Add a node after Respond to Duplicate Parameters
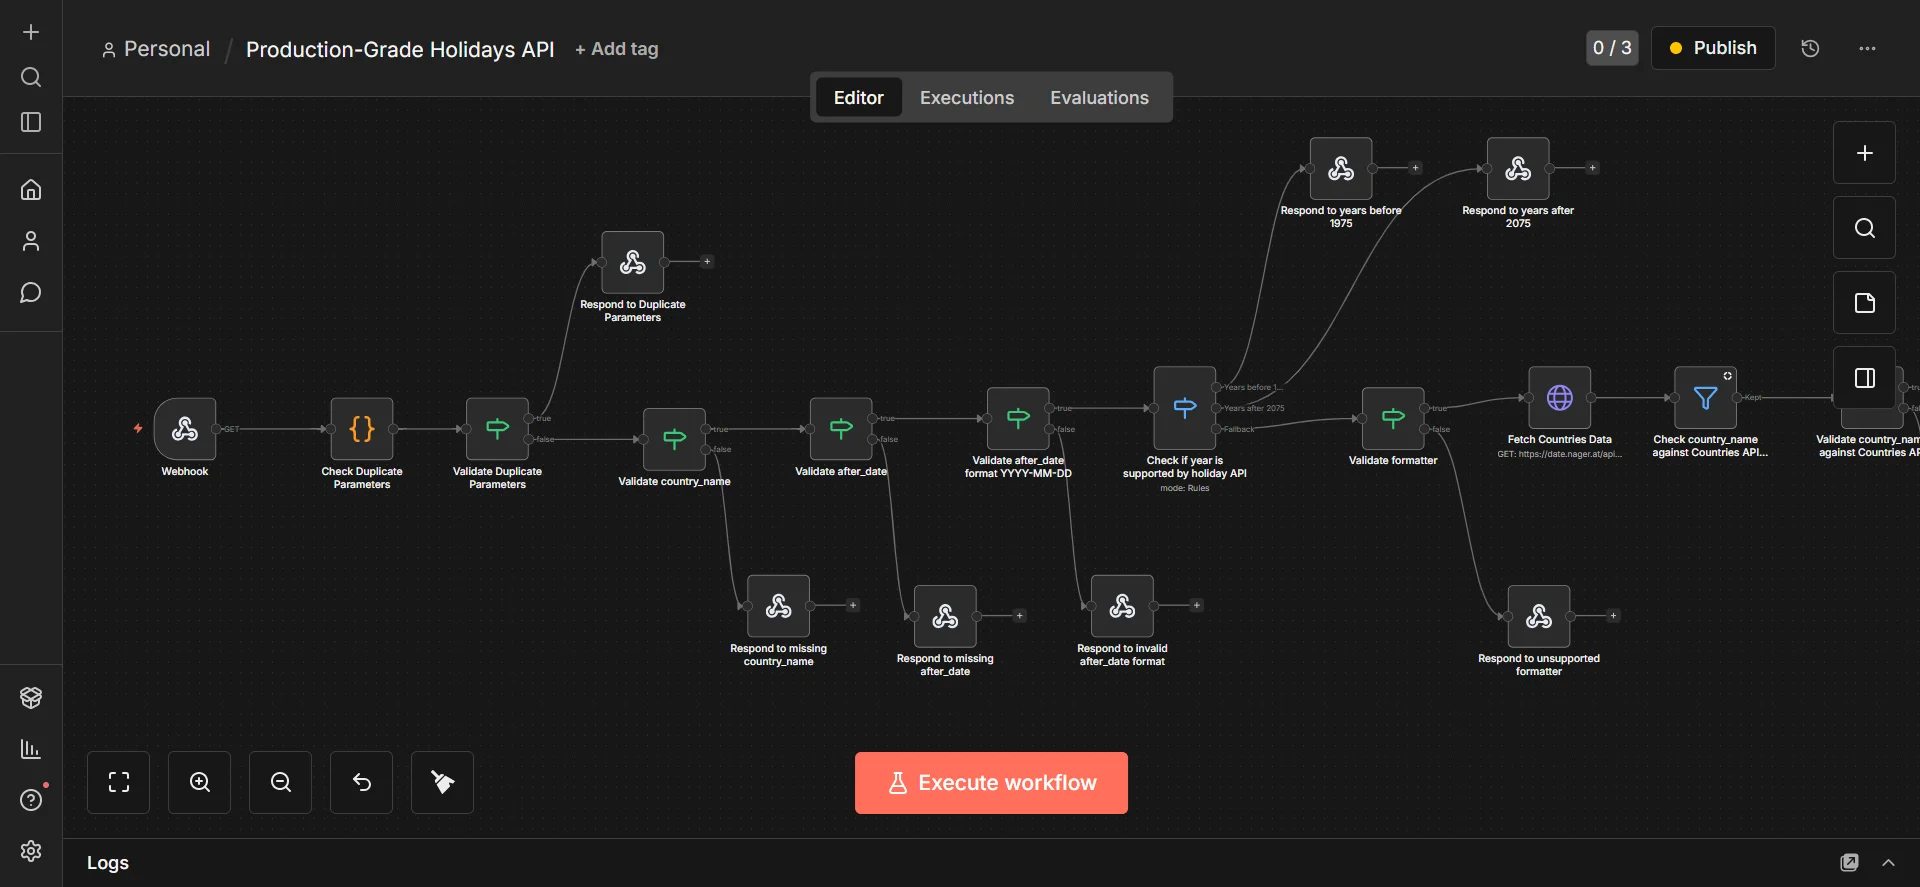The height and width of the screenshot is (887, 1920). pyautogui.click(x=707, y=262)
